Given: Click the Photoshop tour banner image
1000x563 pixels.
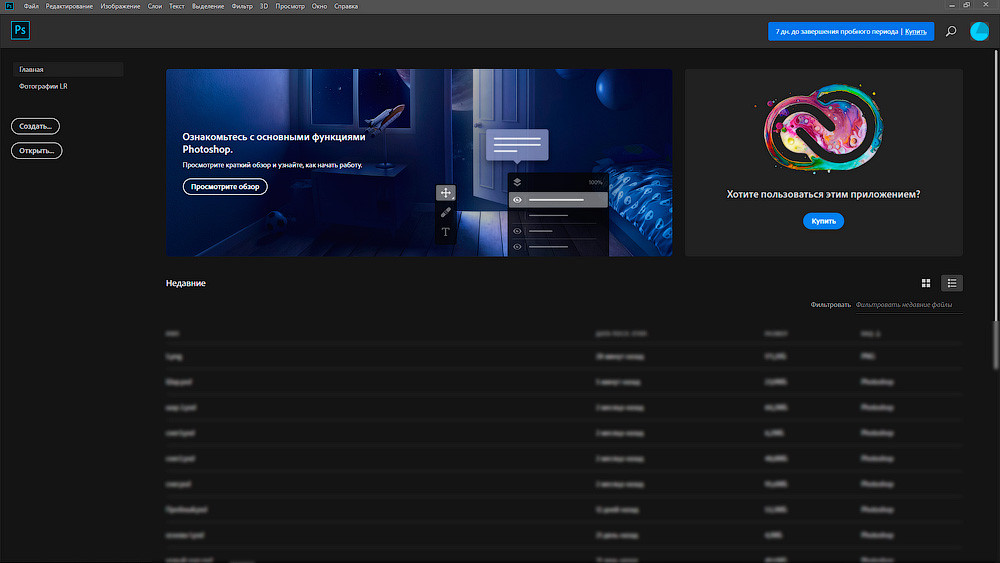Looking at the screenshot, I should 419,163.
